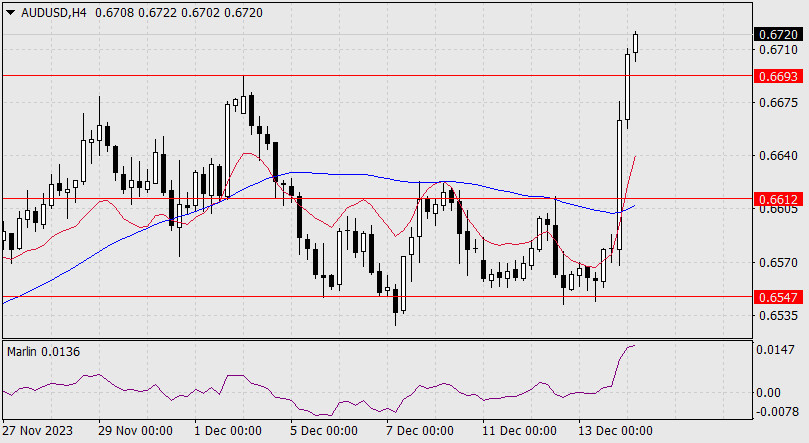This screenshot has height=443, width=809.
Task: Click the price scale value 0.6710
Action: tap(778, 50)
